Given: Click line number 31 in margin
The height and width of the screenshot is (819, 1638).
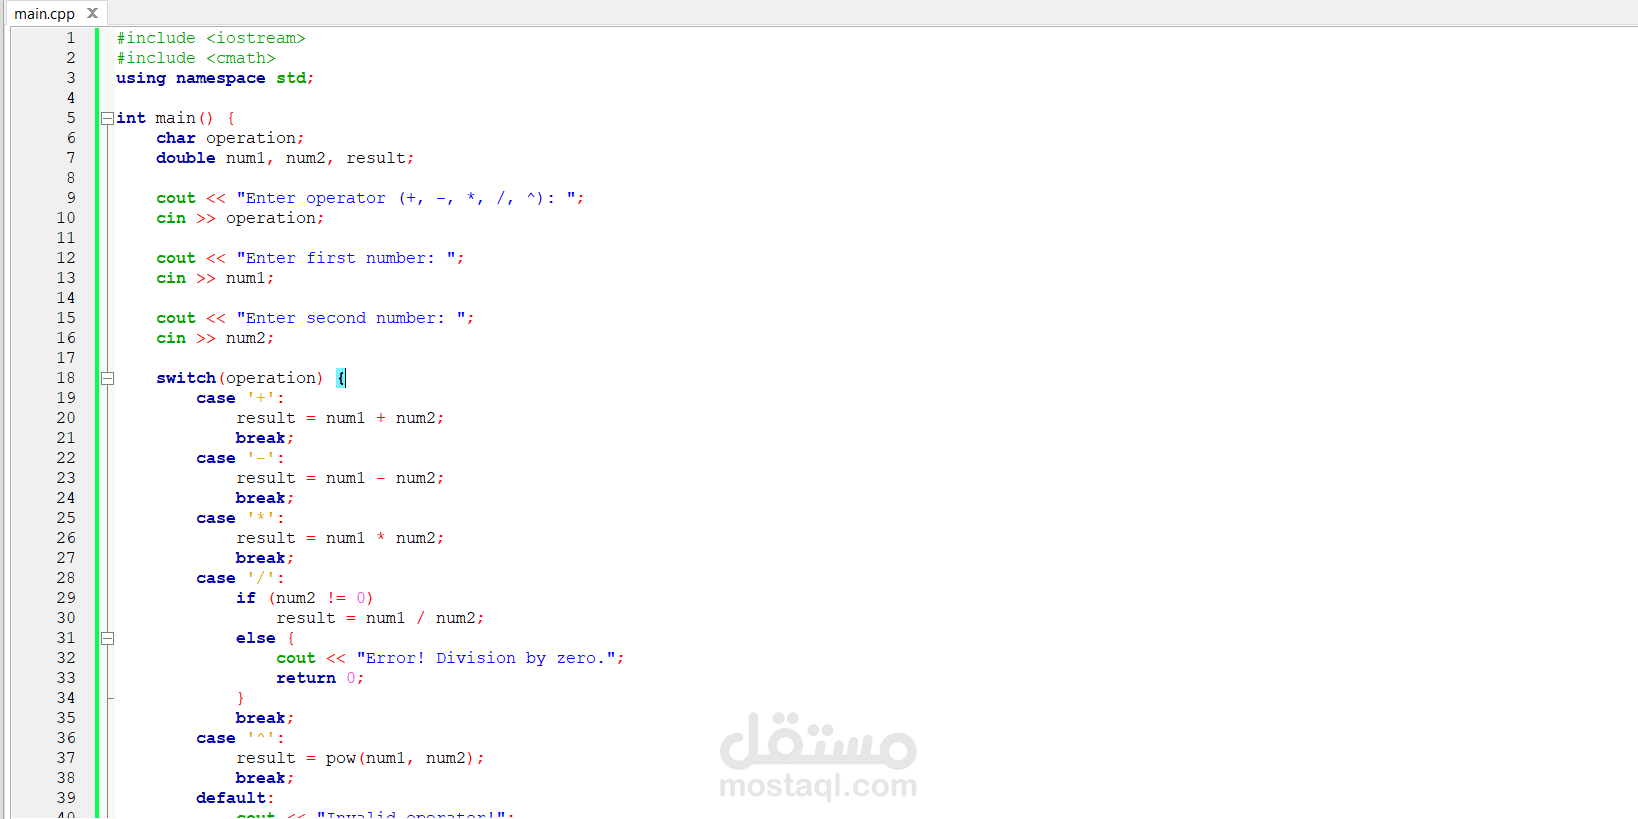Looking at the screenshot, I should click(66, 638).
